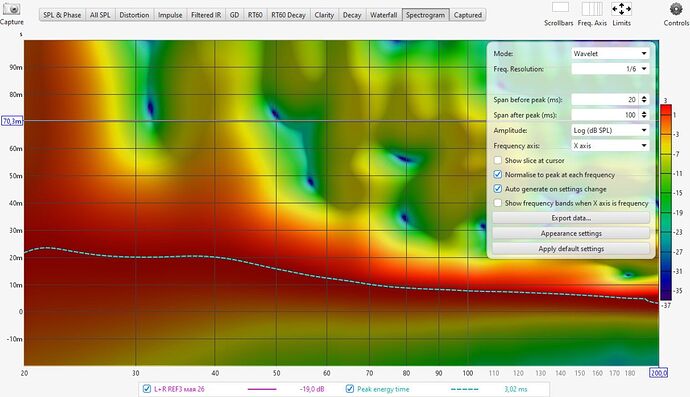Select the Spectrogram tab
The width and height of the screenshot is (690, 397).
(426, 15)
